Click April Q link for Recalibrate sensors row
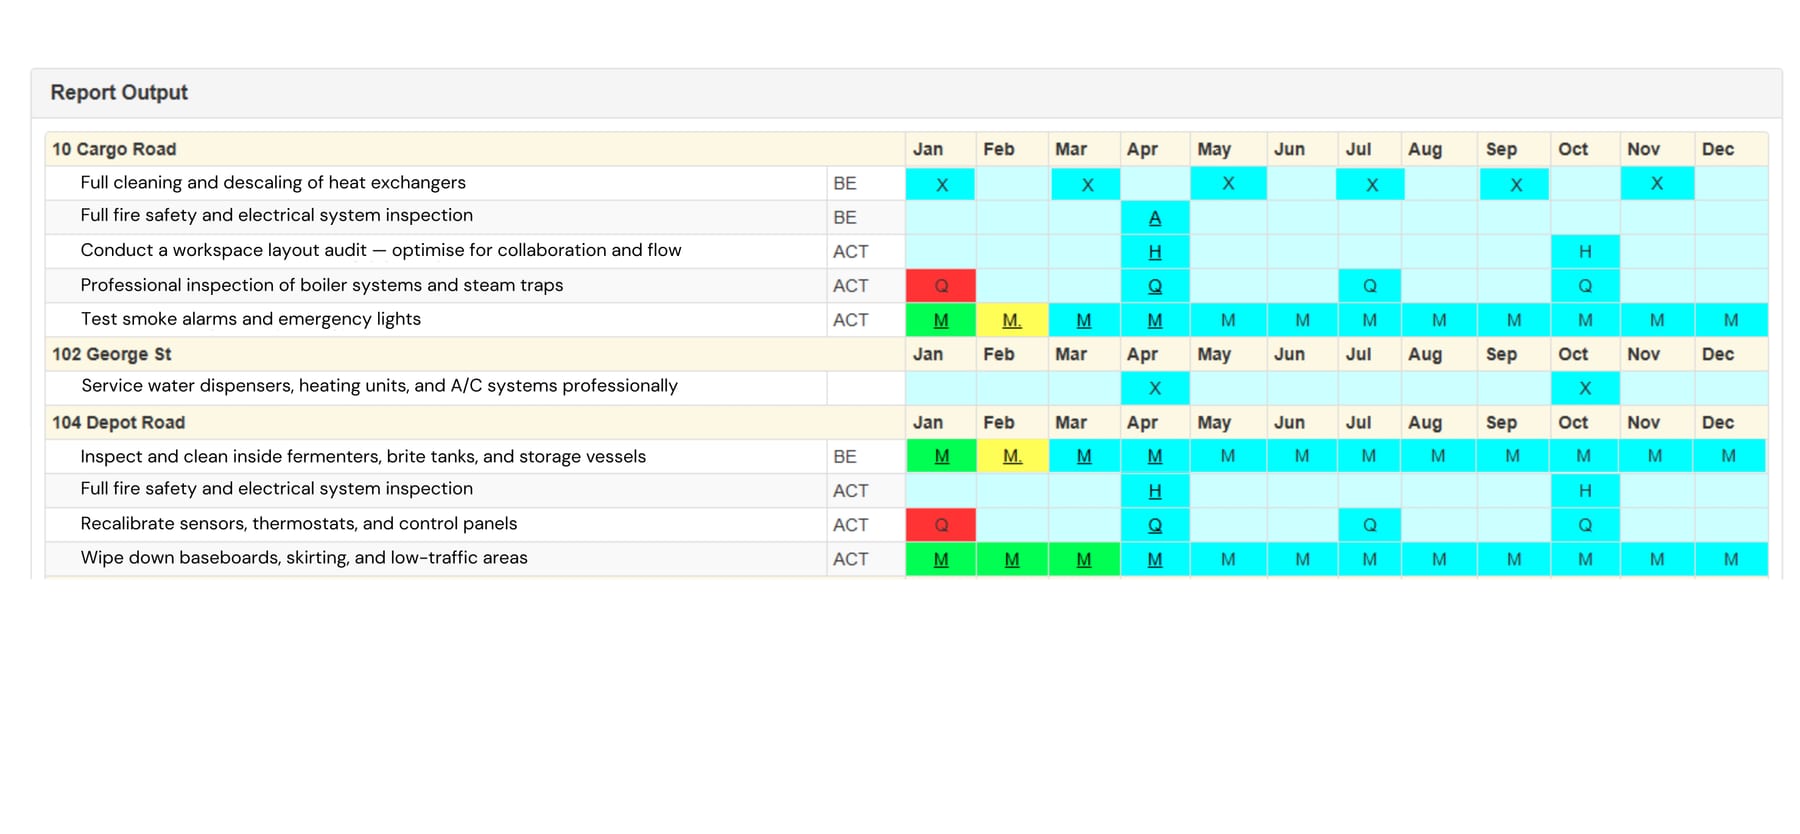The height and width of the screenshot is (834, 1800). 1155,525
